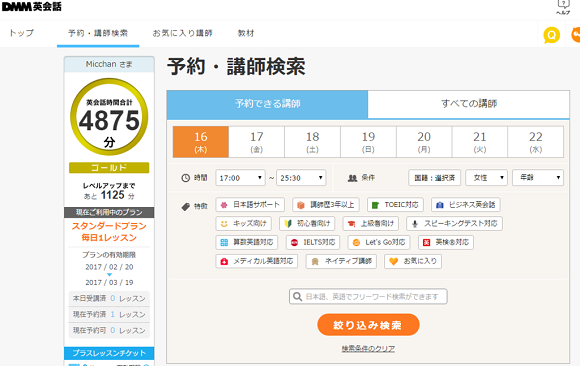The height and width of the screenshot is (366, 580).
Task: Toggle the お気に入り heart filter
Action: coord(413,261)
